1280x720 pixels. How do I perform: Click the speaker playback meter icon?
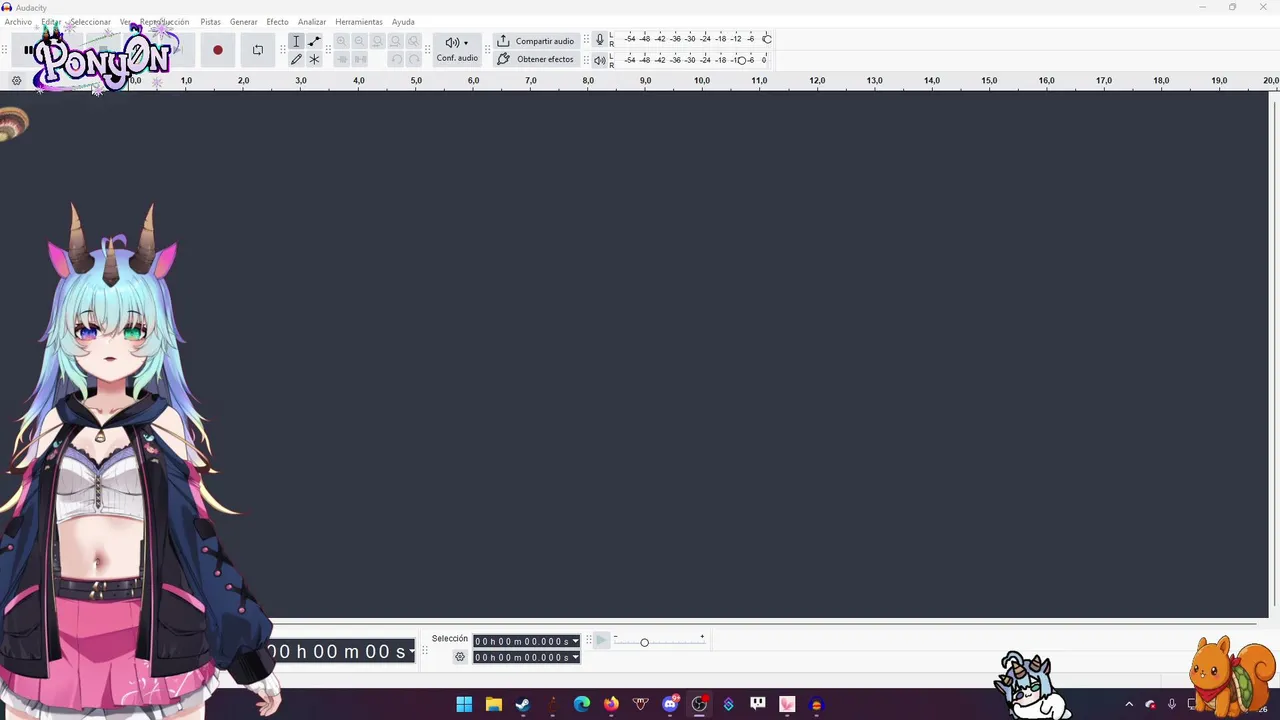coord(600,60)
